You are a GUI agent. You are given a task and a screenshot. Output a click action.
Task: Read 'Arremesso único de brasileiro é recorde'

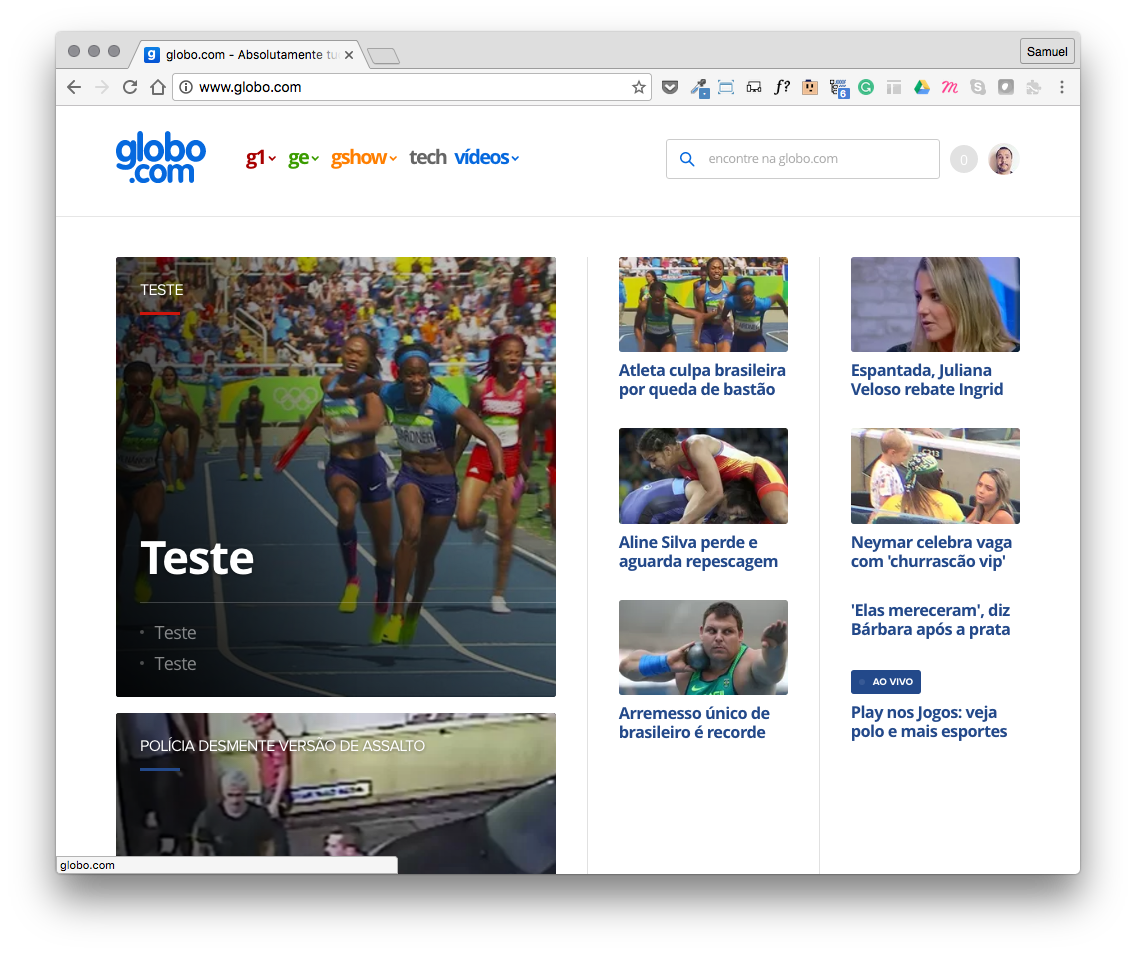point(694,723)
